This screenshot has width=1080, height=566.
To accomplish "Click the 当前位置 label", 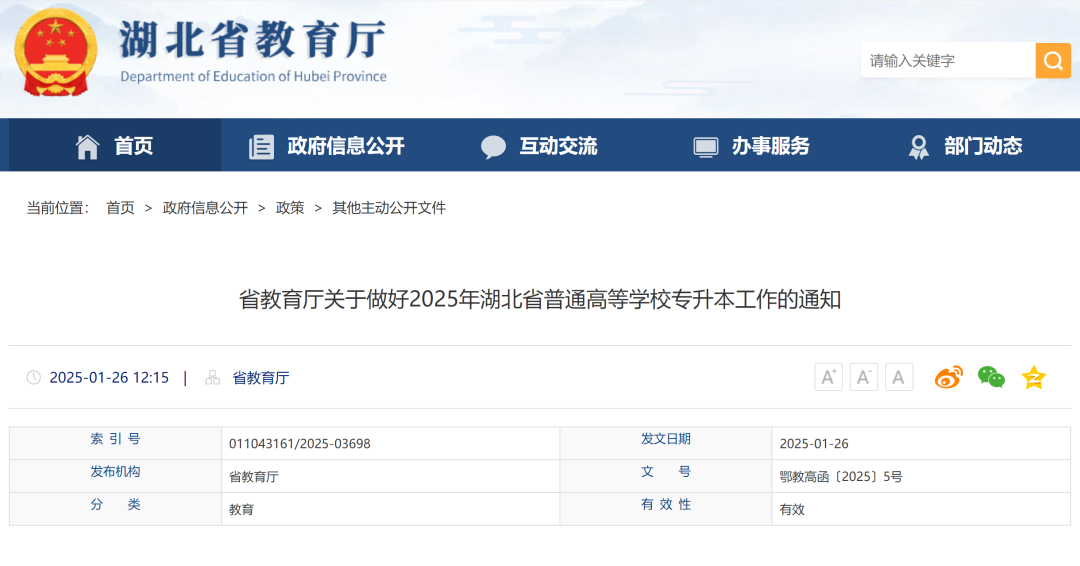I will click(x=58, y=208).
